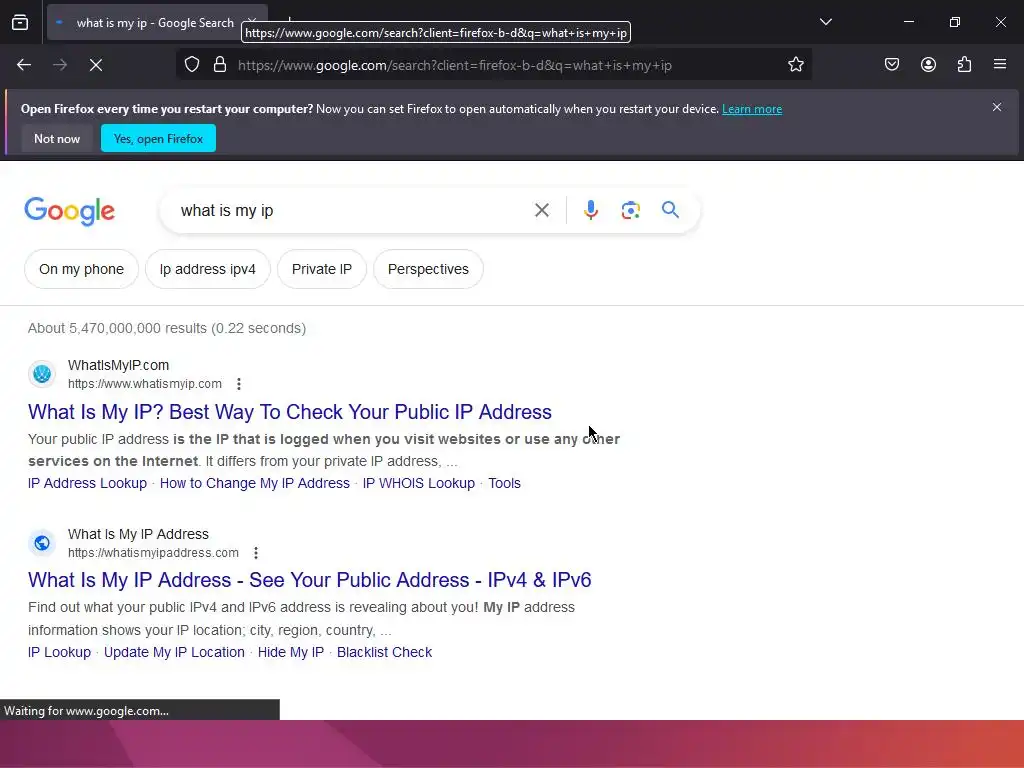Stop loading the page with X button
The width and height of the screenshot is (1024, 768).
click(x=96, y=65)
